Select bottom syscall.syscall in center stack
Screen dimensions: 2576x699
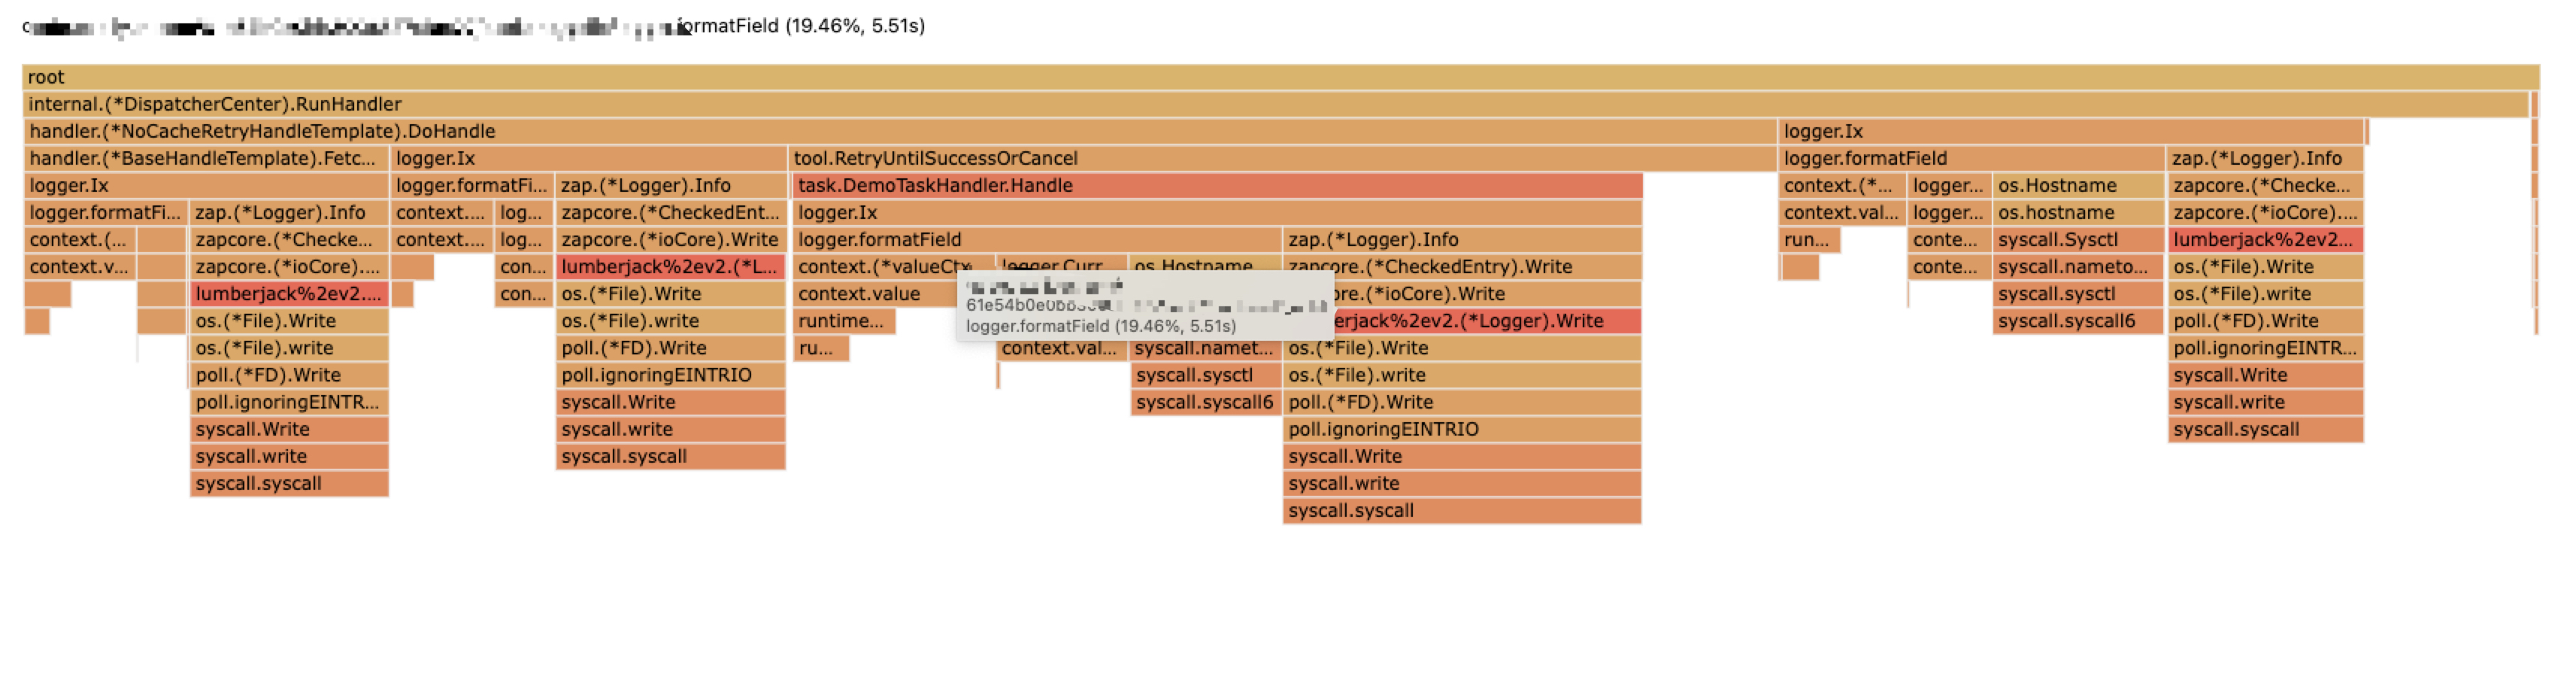(1462, 510)
